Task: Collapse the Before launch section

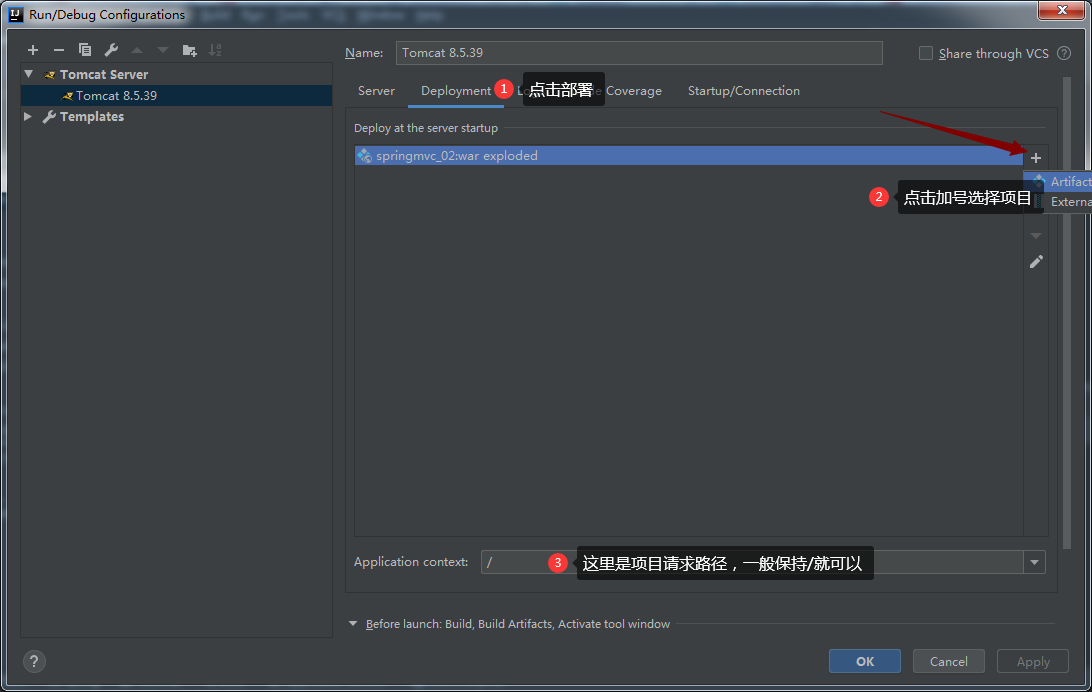Action: pos(352,624)
